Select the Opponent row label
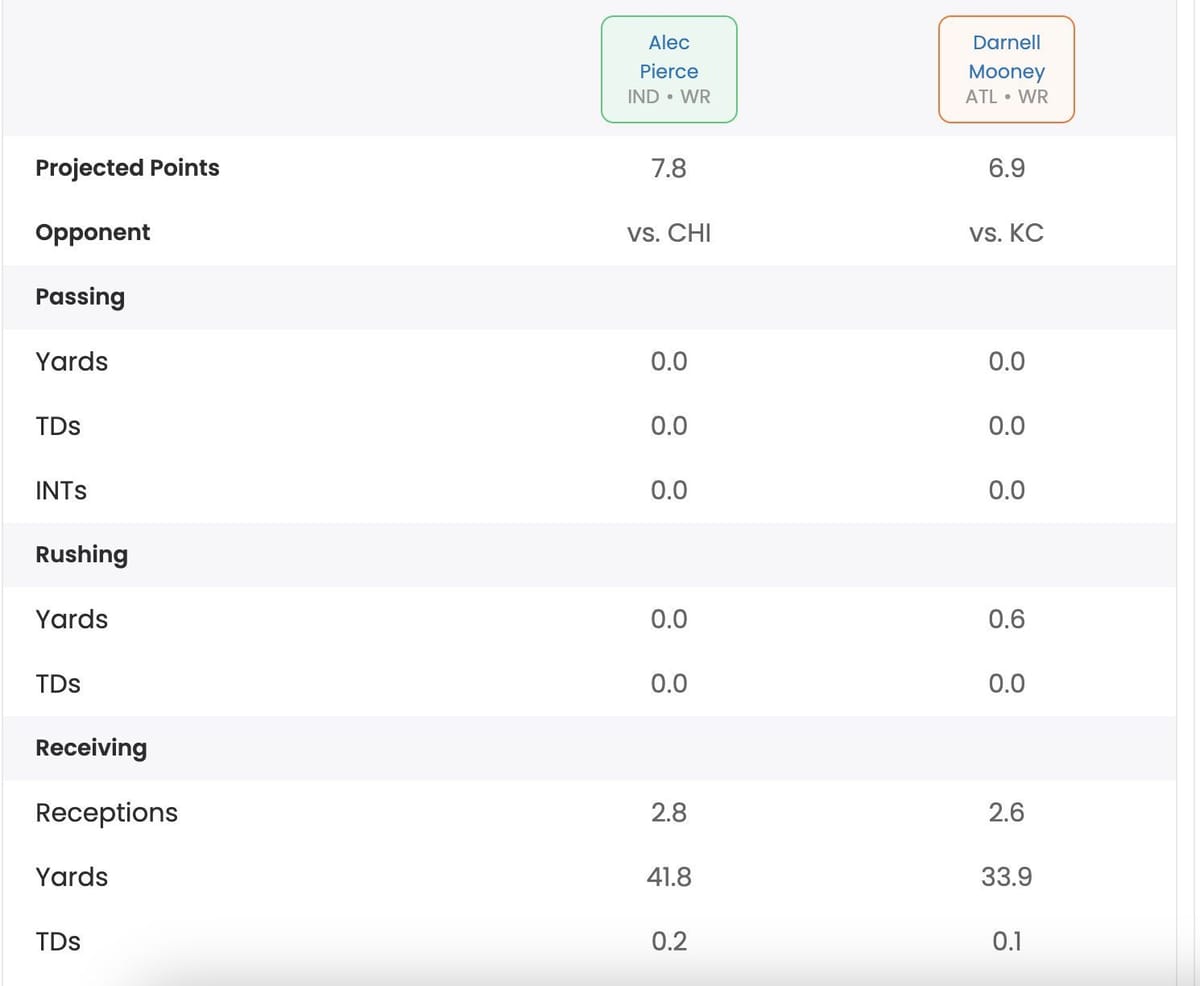The height and width of the screenshot is (986, 1200). pos(93,233)
